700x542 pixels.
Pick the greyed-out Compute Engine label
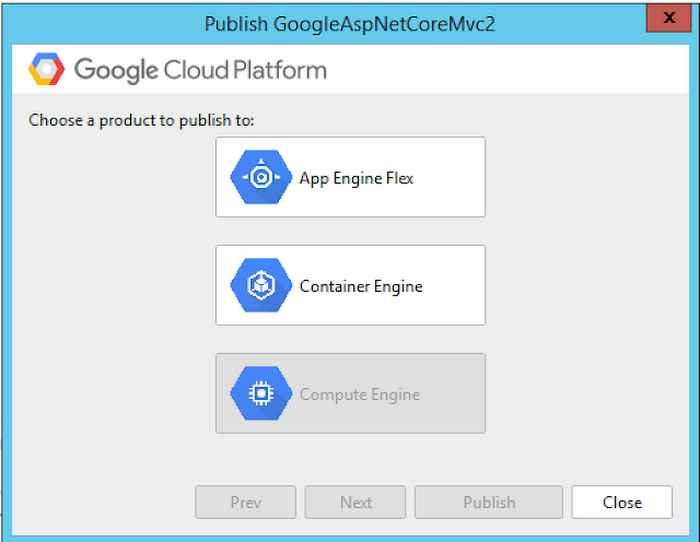click(360, 395)
